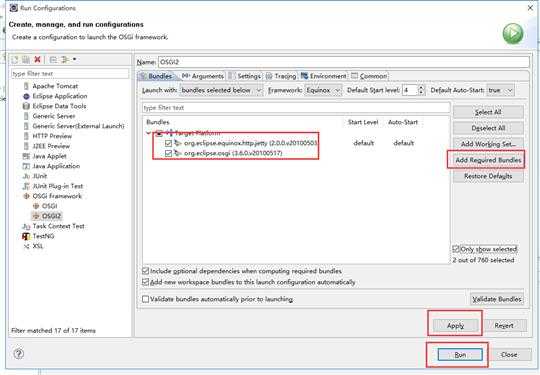Click the Apply button
Viewport: 540px width, 375px height.
pyautogui.click(x=455, y=325)
